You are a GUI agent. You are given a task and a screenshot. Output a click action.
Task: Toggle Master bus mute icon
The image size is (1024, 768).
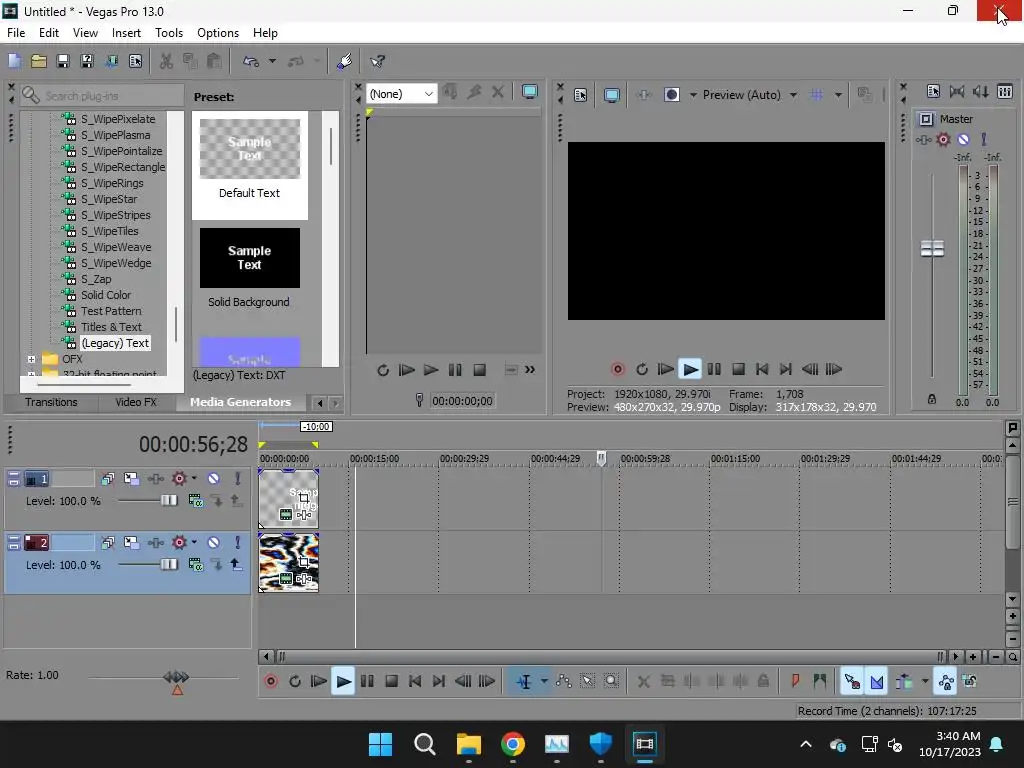[x=963, y=139]
